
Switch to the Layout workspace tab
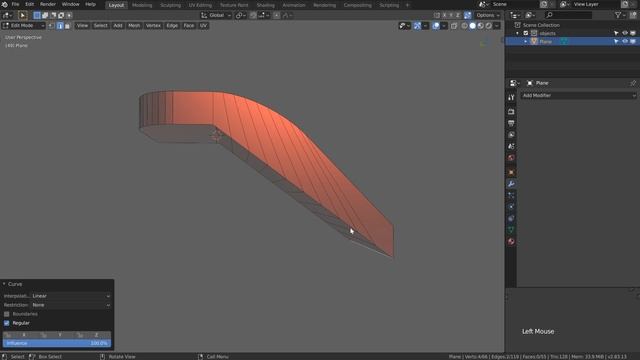tap(116, 5)
